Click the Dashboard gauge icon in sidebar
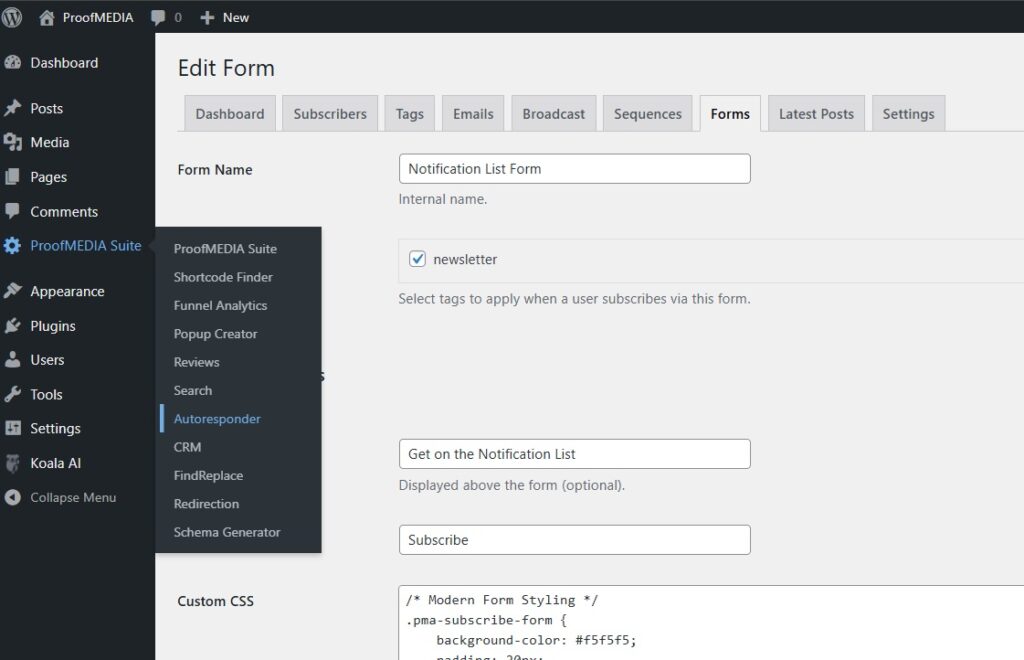Viewport: 1024px width, 660px height. click(13, 63)
